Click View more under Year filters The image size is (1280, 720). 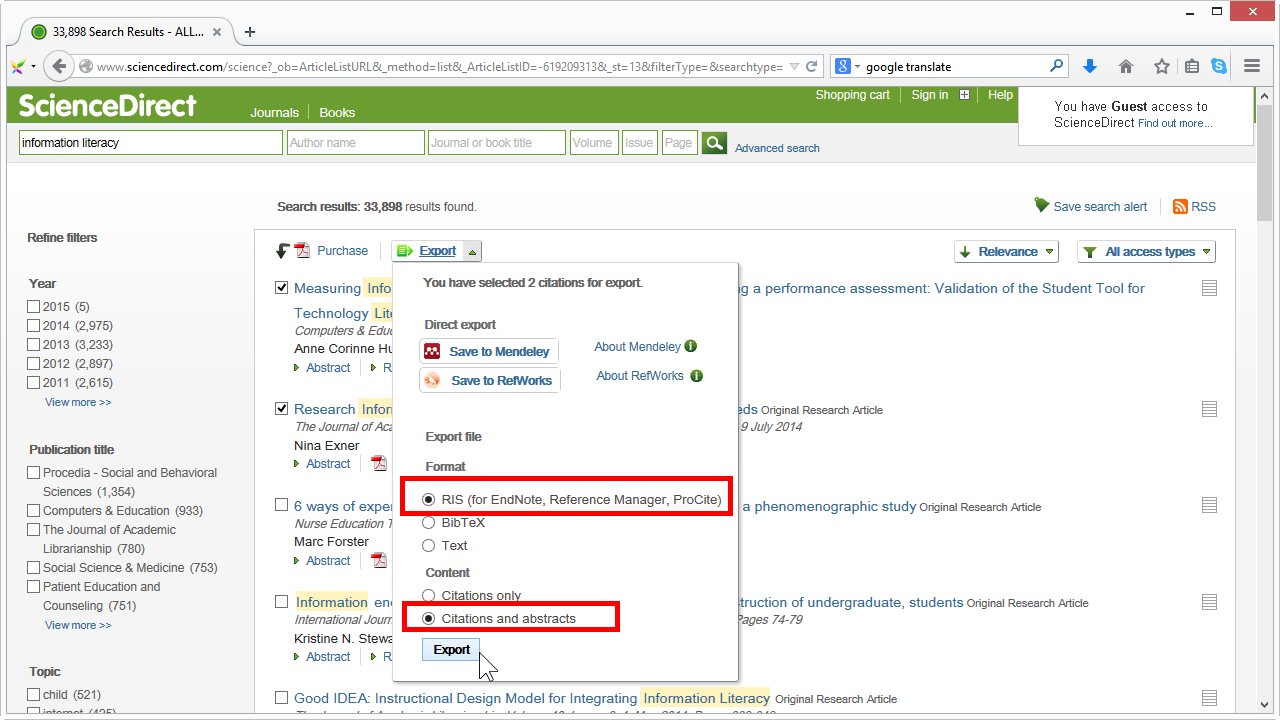(x=78, y=402)
